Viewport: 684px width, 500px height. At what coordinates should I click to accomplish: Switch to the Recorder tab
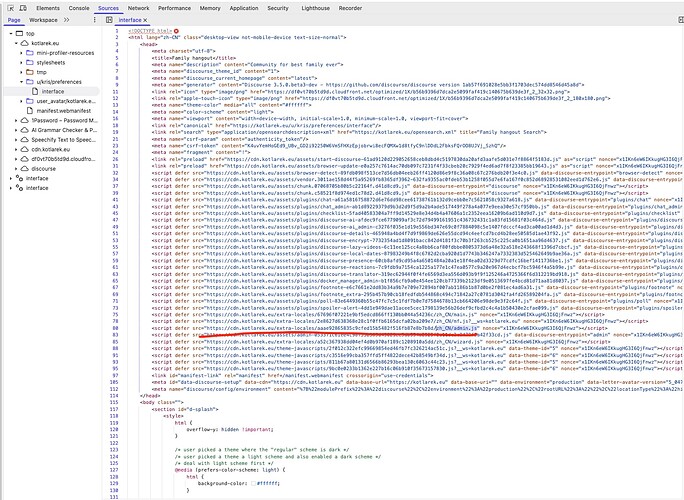[350, 8]
